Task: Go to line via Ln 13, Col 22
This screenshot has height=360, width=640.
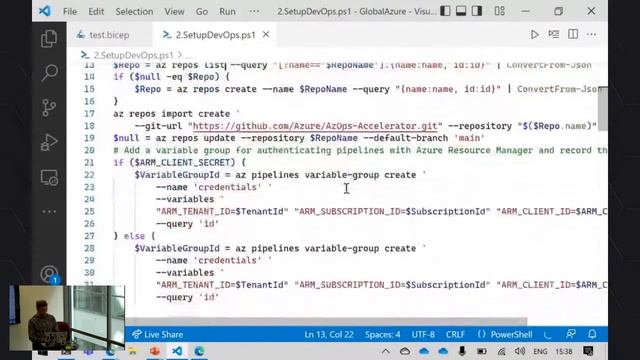Action: click(x=329, y=335)
